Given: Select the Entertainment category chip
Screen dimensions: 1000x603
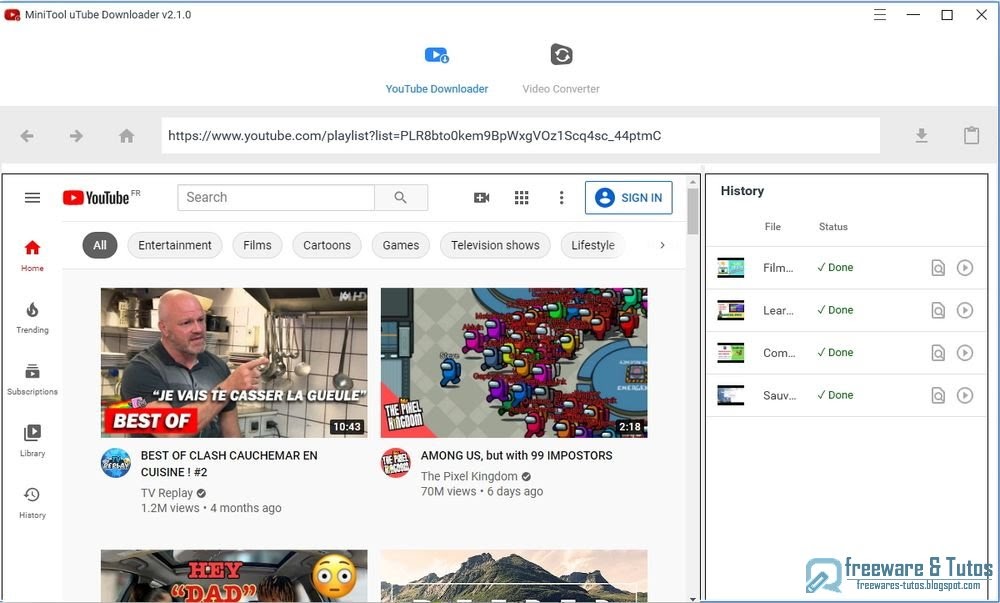Looking at the screenshot, I should coord(175,245).
